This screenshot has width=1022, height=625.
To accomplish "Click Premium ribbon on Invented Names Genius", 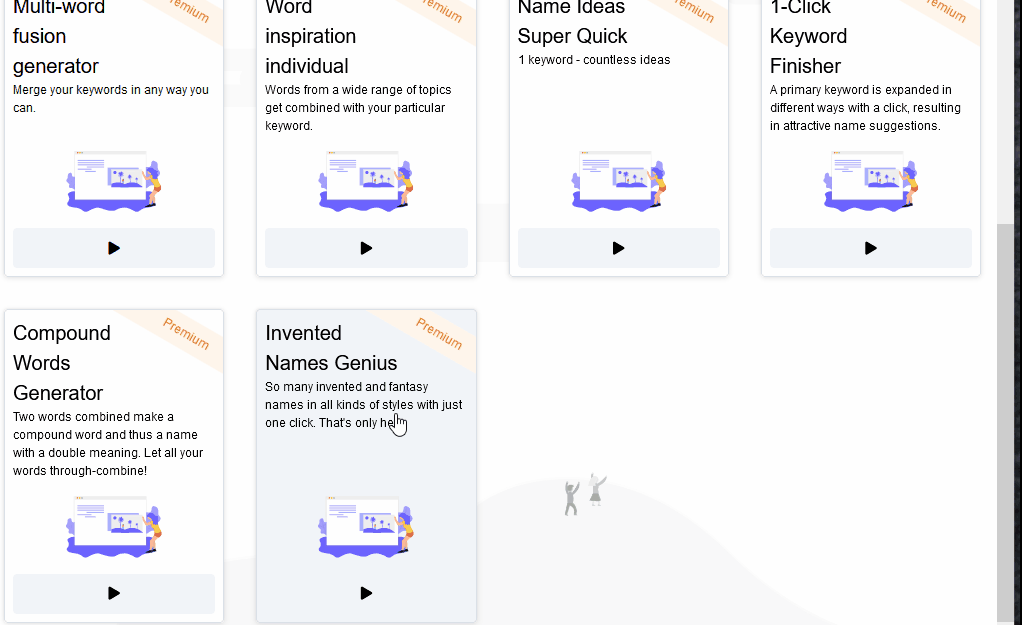I will 439,334.
